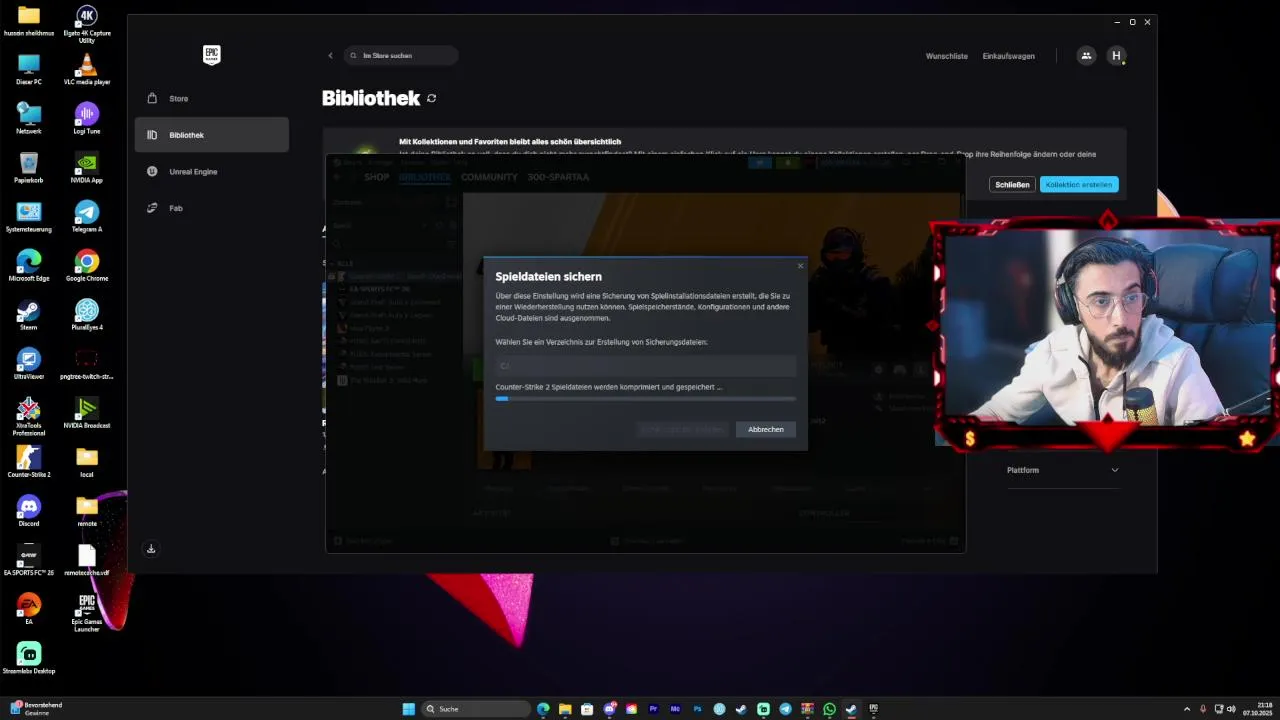Open the Epic Games taskbar icon
Image resolution: width=1280 pixels, height=720 pixels.
pos(873,709)
